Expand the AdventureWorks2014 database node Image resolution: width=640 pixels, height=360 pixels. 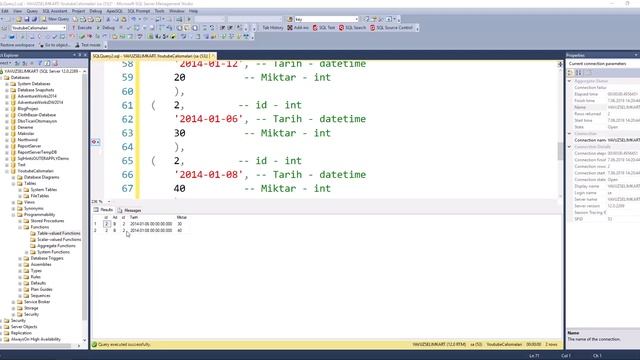(7, 96)
